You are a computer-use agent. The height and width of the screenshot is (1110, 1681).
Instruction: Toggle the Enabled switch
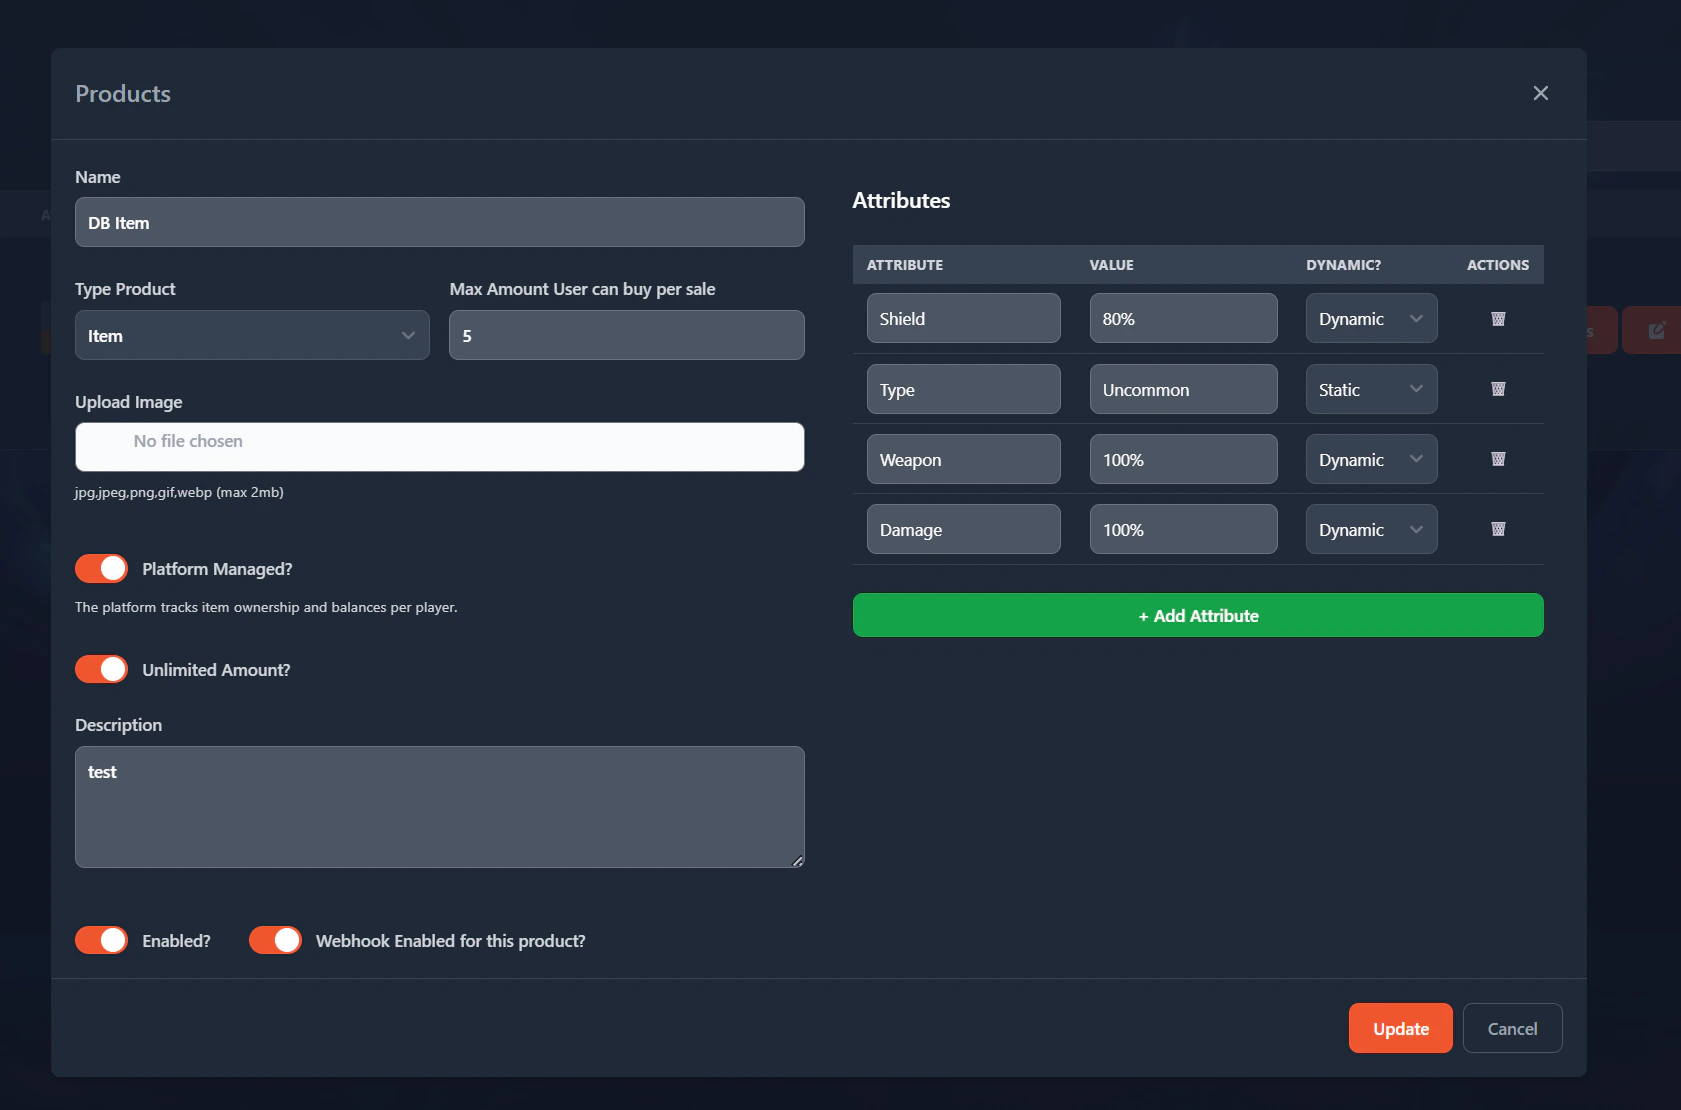tap(100, 940)
